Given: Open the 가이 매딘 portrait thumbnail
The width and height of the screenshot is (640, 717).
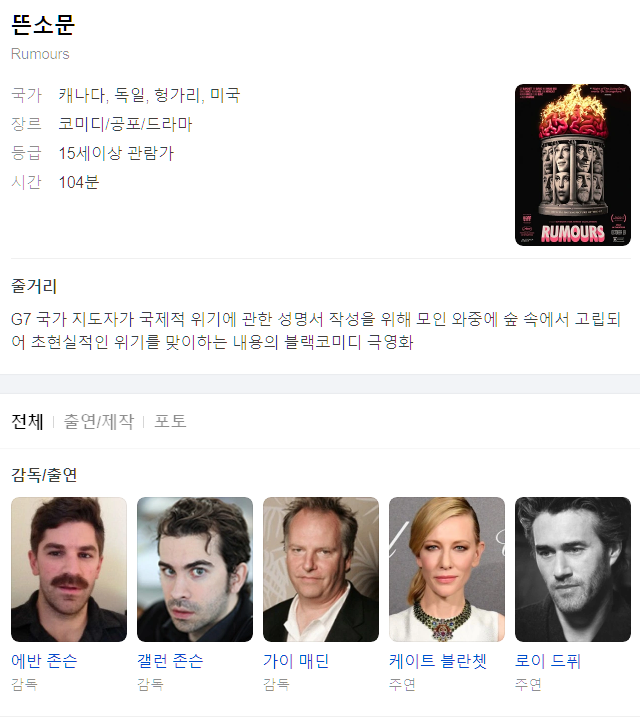Looking at the screenshot, I should [x=321, y=569].
